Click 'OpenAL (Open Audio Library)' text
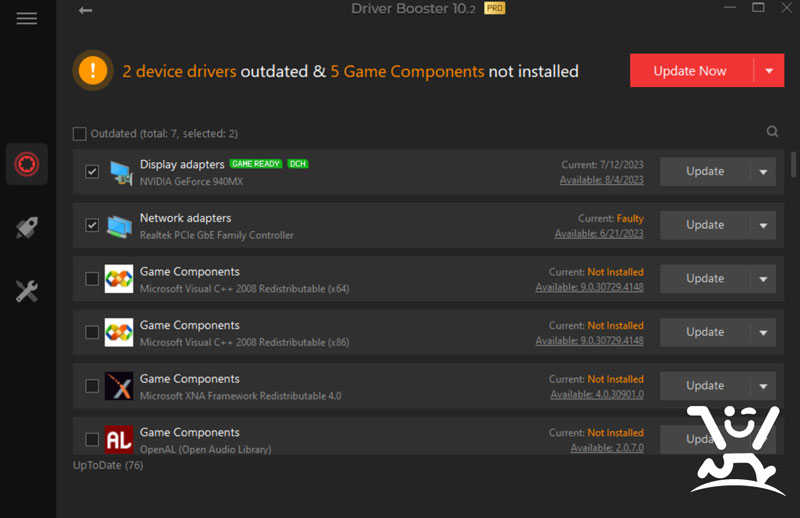 click(206, 450)
